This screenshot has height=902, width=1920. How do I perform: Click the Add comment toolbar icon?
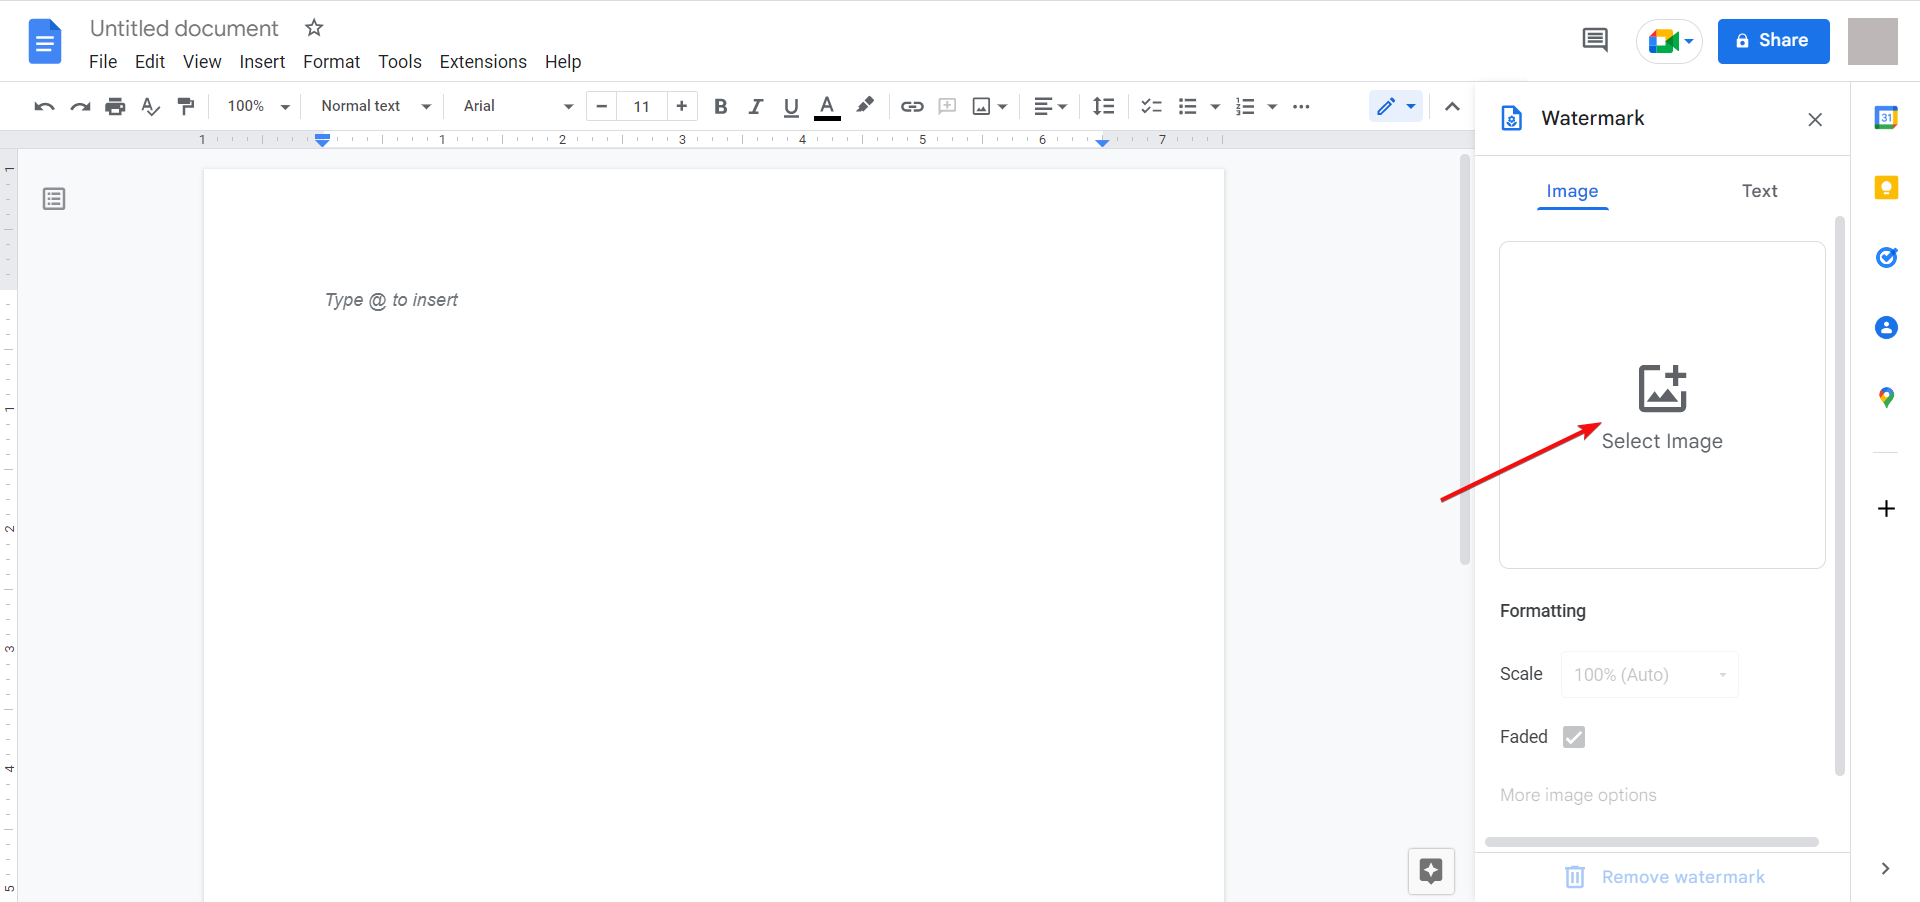pyautogui.click(x=947, y=106)
